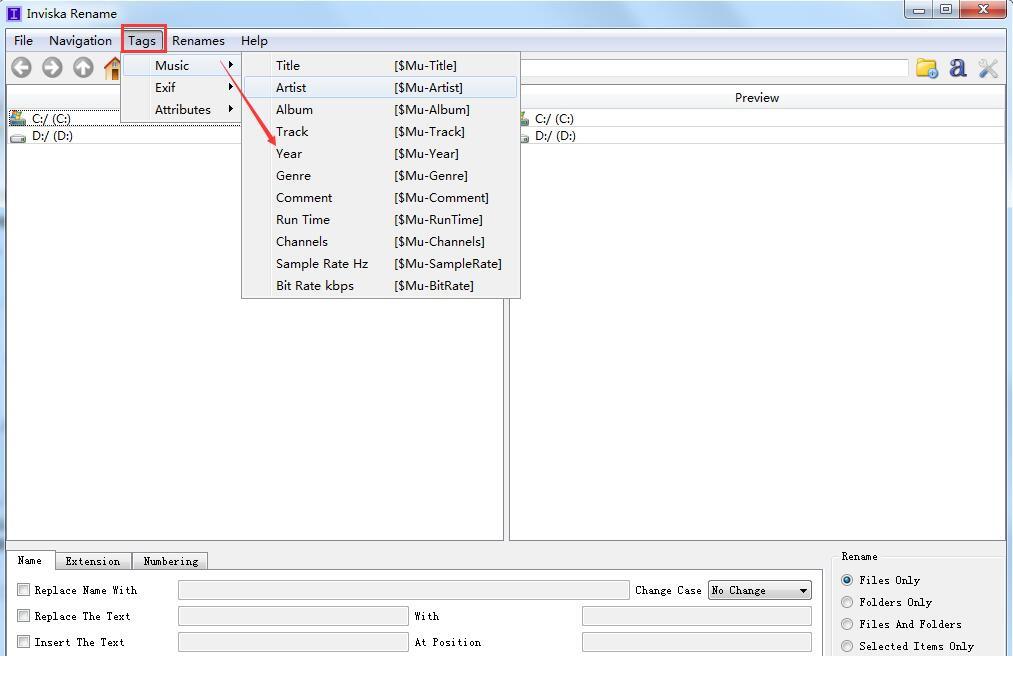Select the C: drive in left pane
Screen dimensions: 1013x682
point(50,118)
